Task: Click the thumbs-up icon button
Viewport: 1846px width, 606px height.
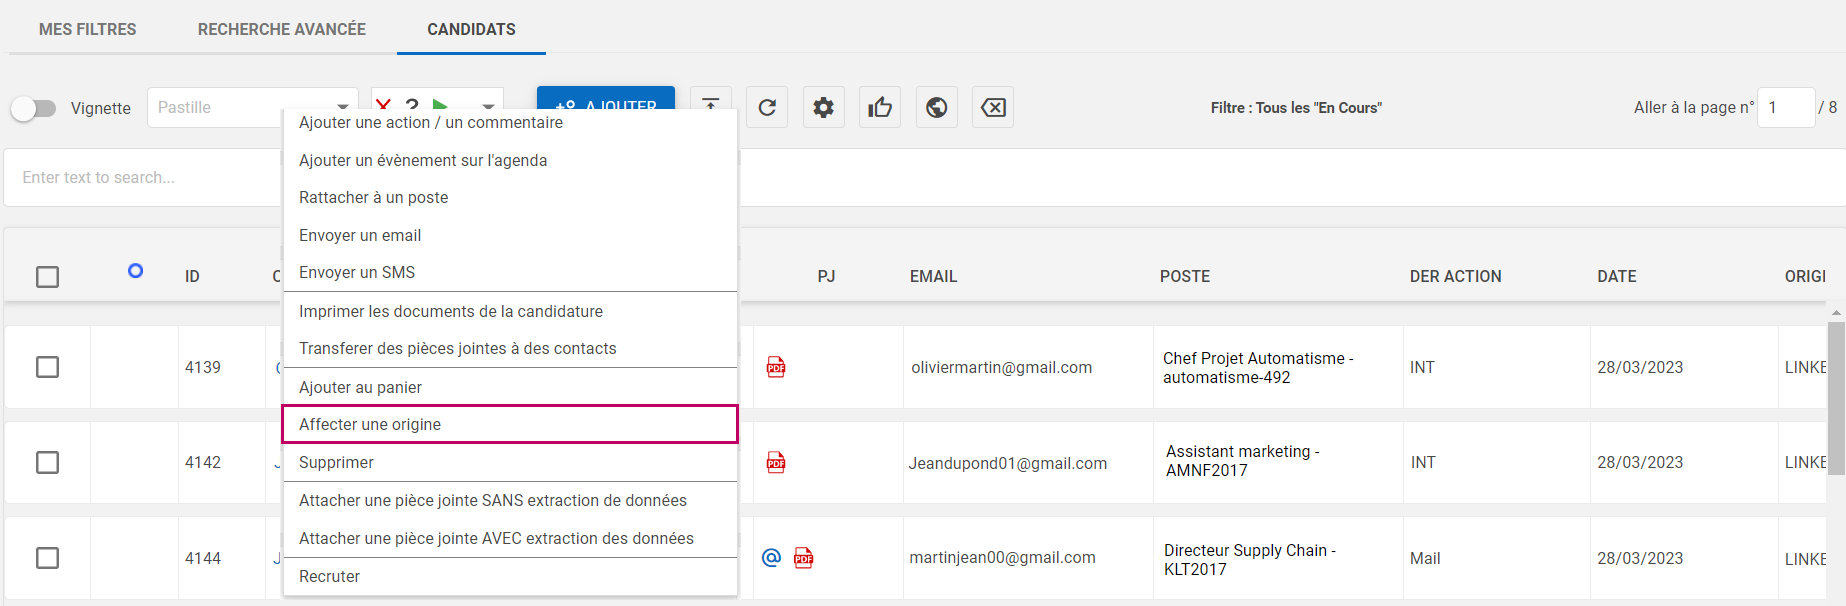Action: [x=880, y=107]
